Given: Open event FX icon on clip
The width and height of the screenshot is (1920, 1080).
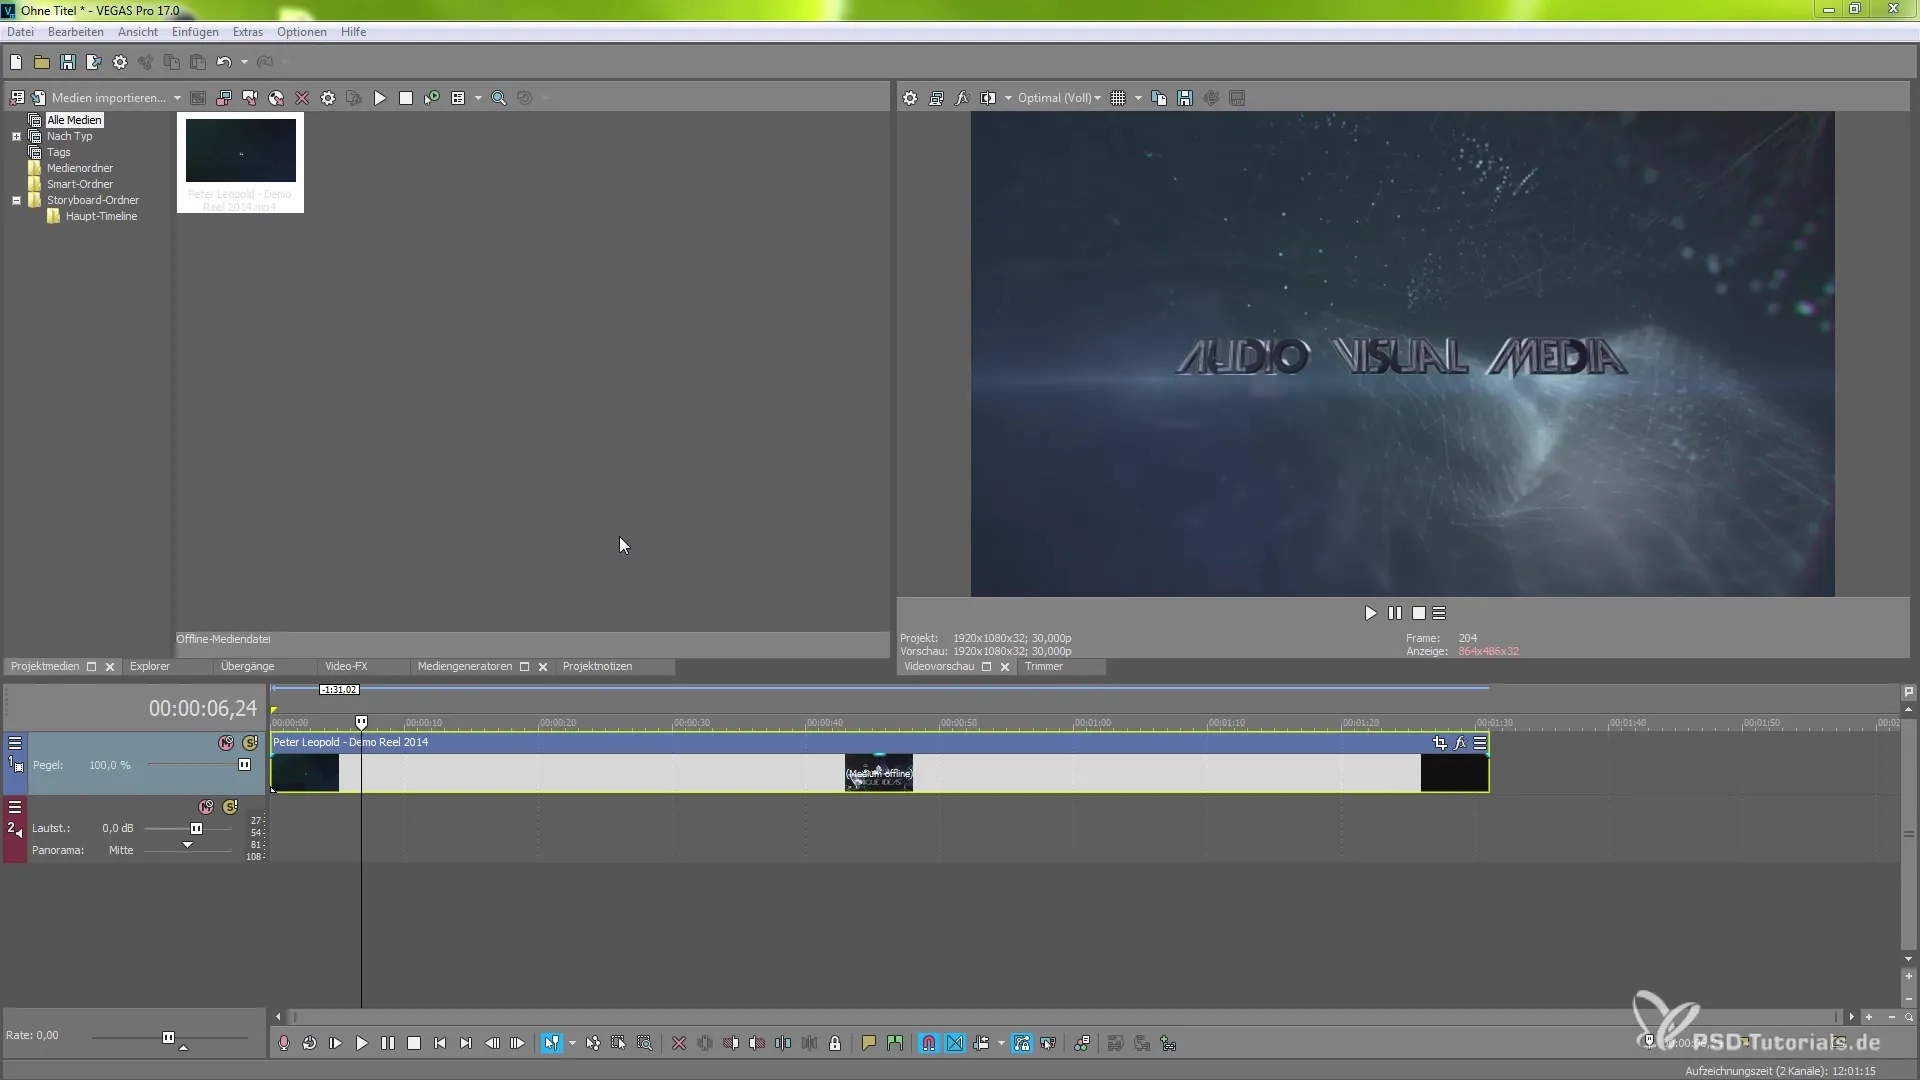Looking at the screenshot, I should tap(1460, 743).
